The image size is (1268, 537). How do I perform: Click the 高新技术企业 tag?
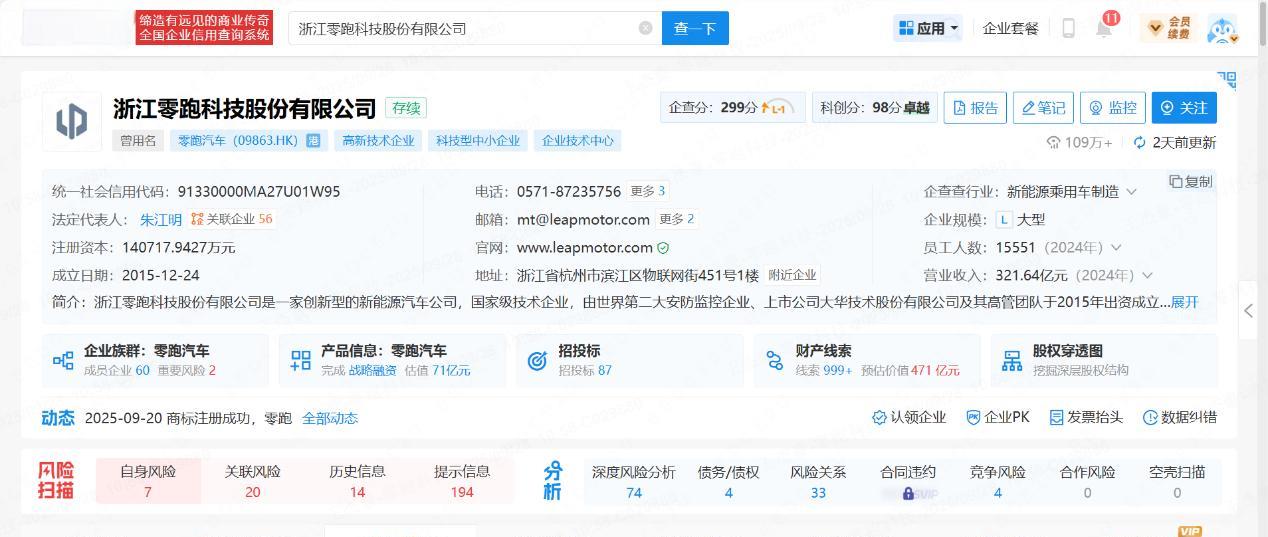tap(378, 141)
